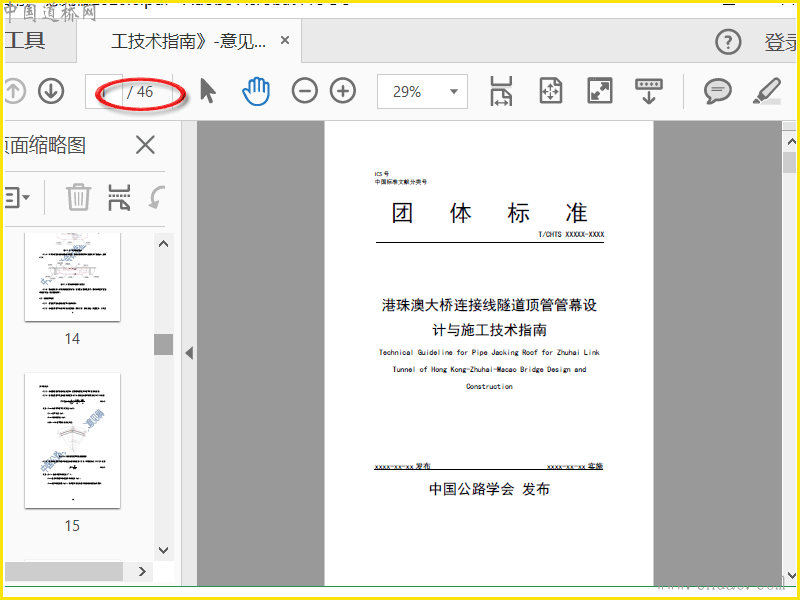Click the document vertical scrollbar thumb
This screenshot has height=600, width=800.
(x=789, y=162)
